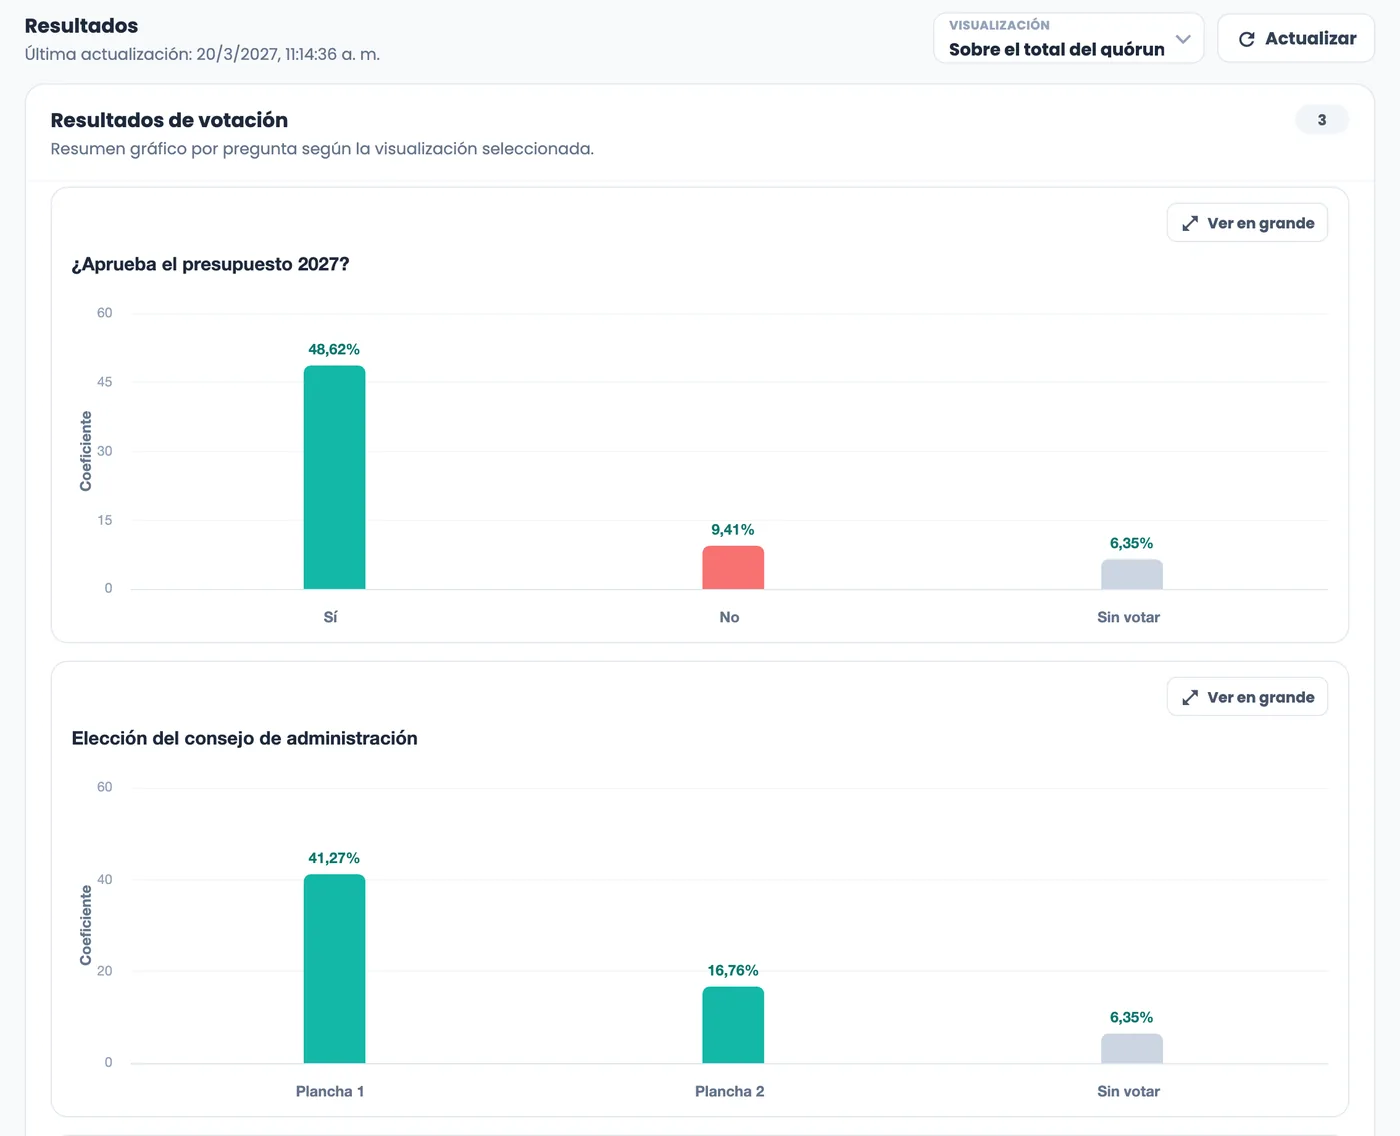Click the 'Plancha 2' axis label
1400x1136 pixels.
click(x=730, y=1091)
